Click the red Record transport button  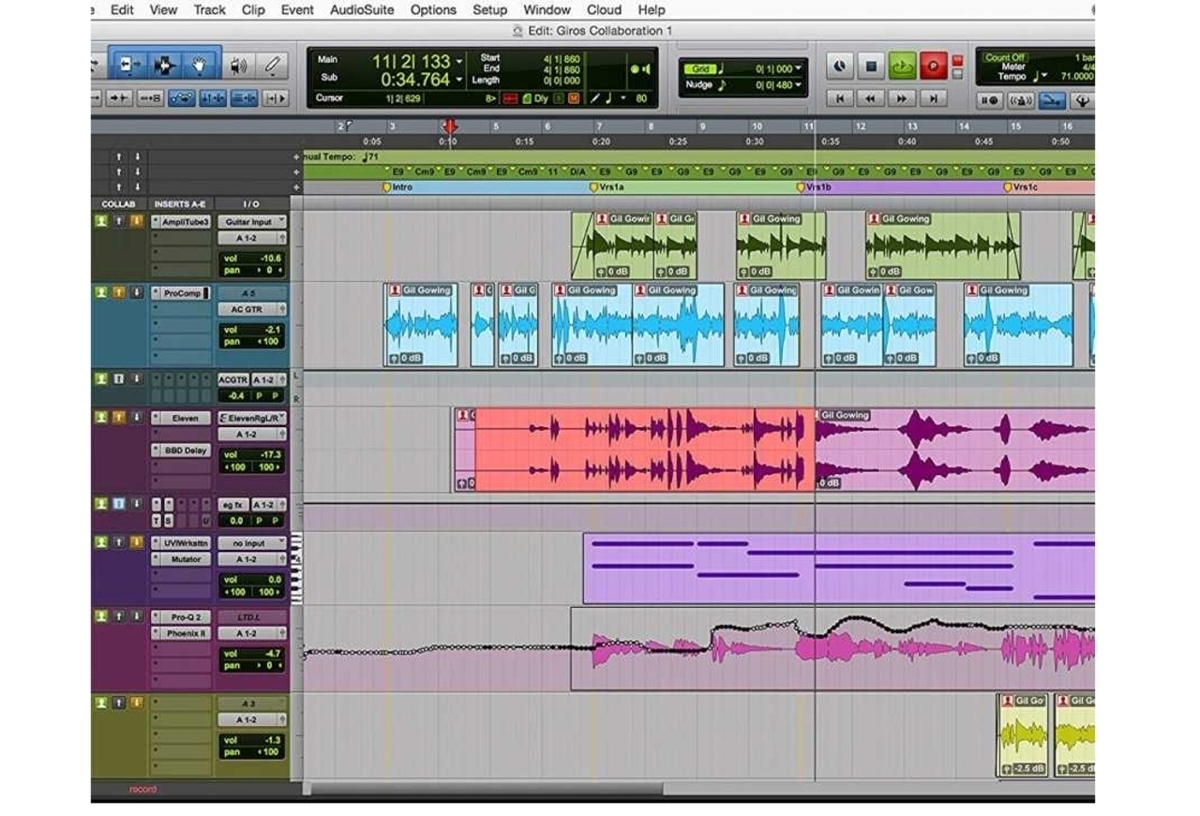(x=932, y=66)
